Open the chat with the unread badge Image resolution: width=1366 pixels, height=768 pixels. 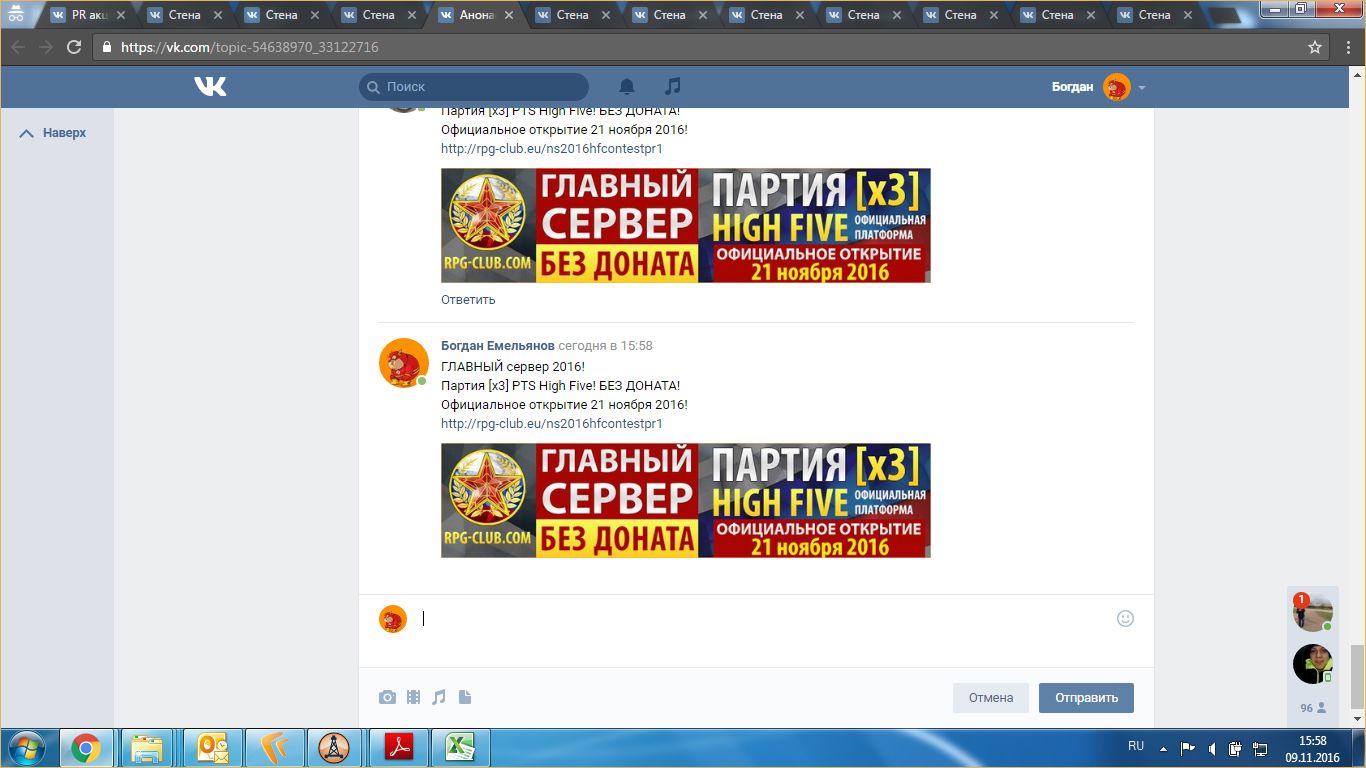pyautogui.click(x=1312, y=612)
